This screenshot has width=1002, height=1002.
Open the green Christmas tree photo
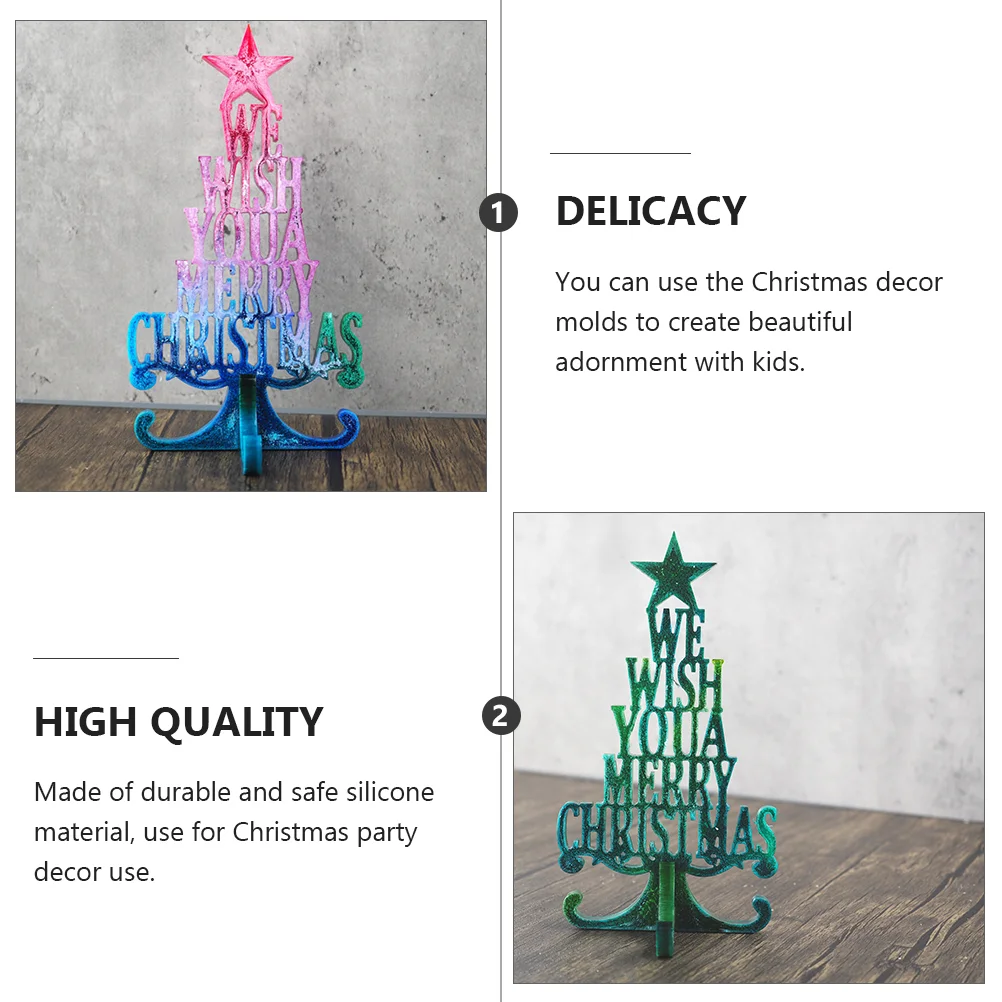click(x=748, y=748)
